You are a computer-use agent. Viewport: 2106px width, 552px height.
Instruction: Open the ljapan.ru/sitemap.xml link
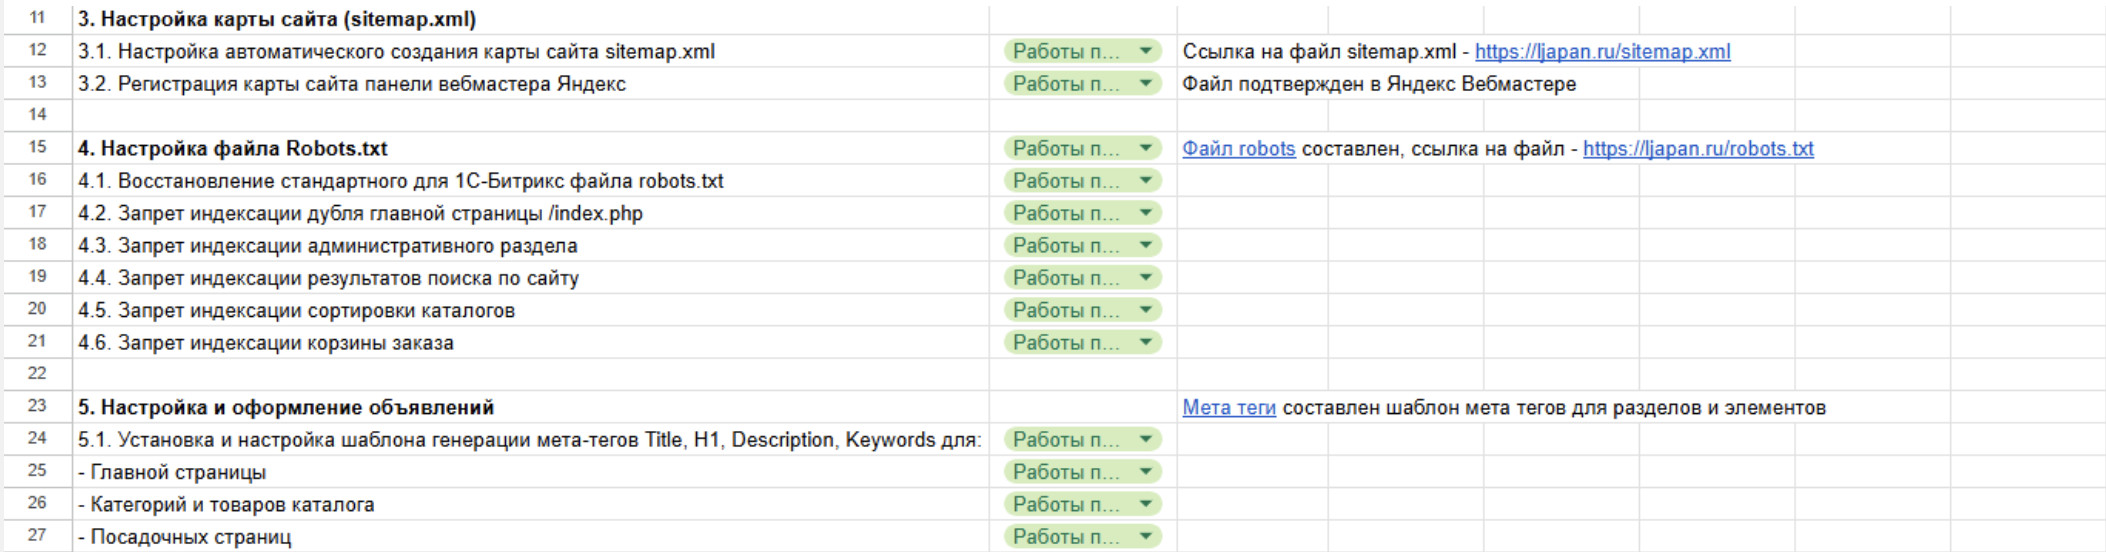[1602, 52]
